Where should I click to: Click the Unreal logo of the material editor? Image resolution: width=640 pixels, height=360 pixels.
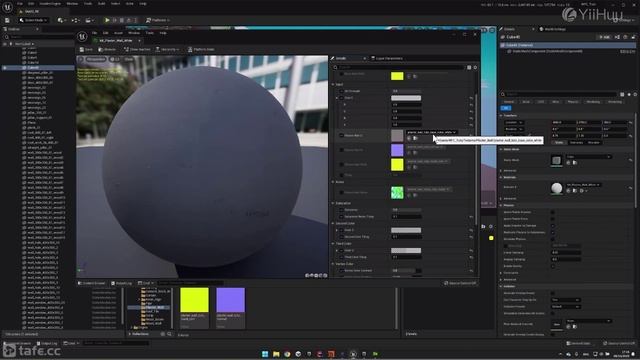click(82, 36)
